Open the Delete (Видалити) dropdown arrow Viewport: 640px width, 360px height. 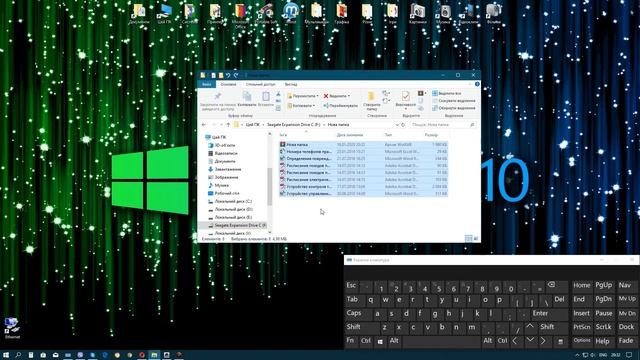pyautogui.click(x=349, y=96)
